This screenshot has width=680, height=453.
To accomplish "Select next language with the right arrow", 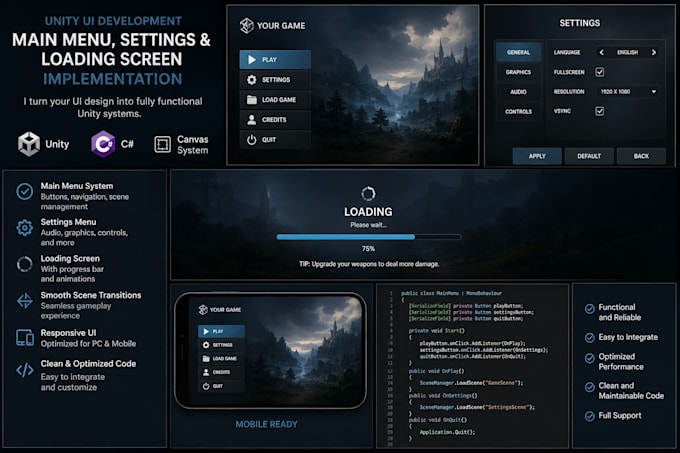I will pos(654,52).
